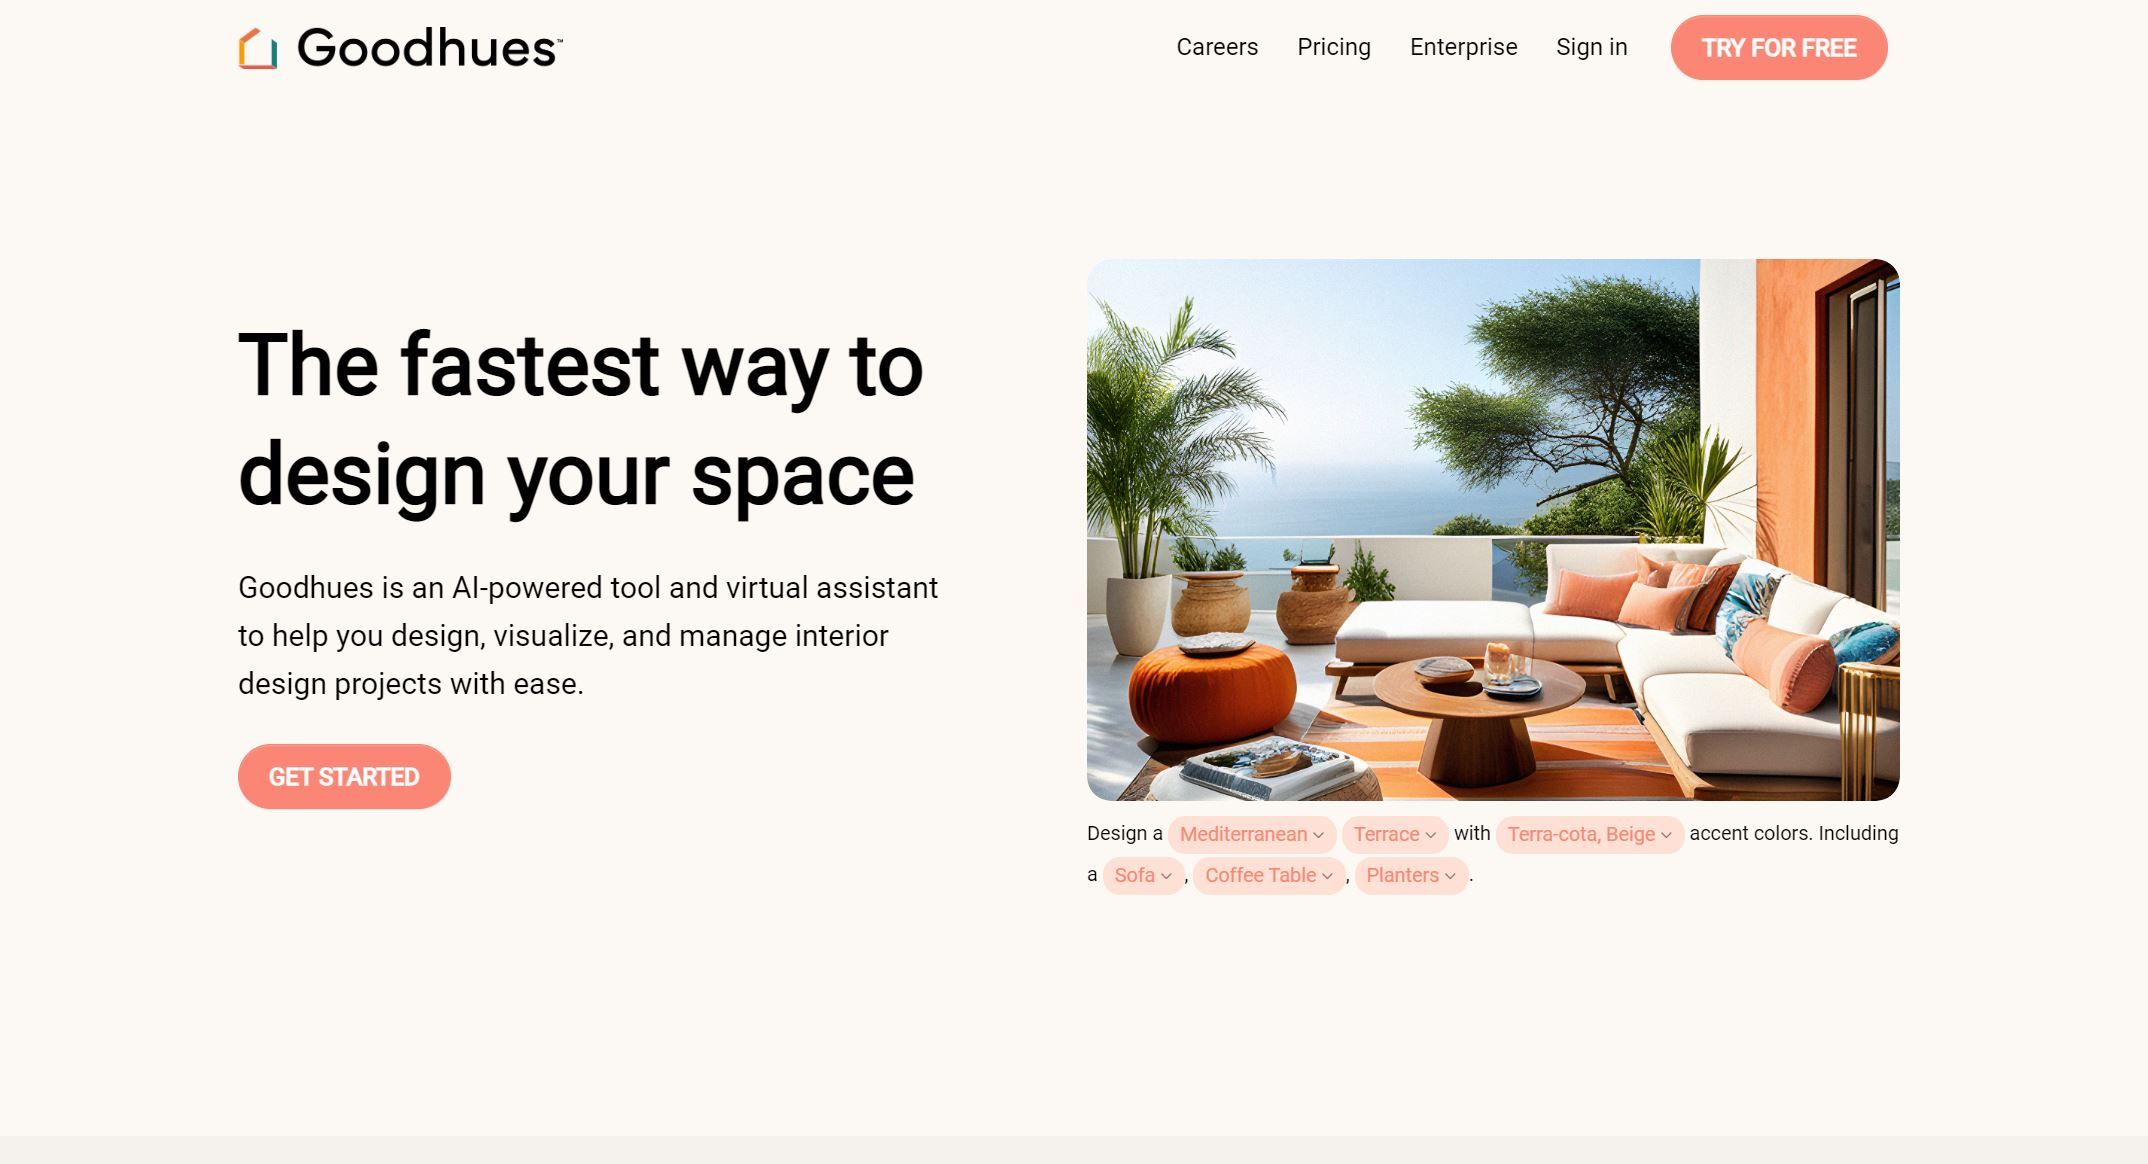
Task: Click the GET STARTED button
Action: (x=344, y=776)
